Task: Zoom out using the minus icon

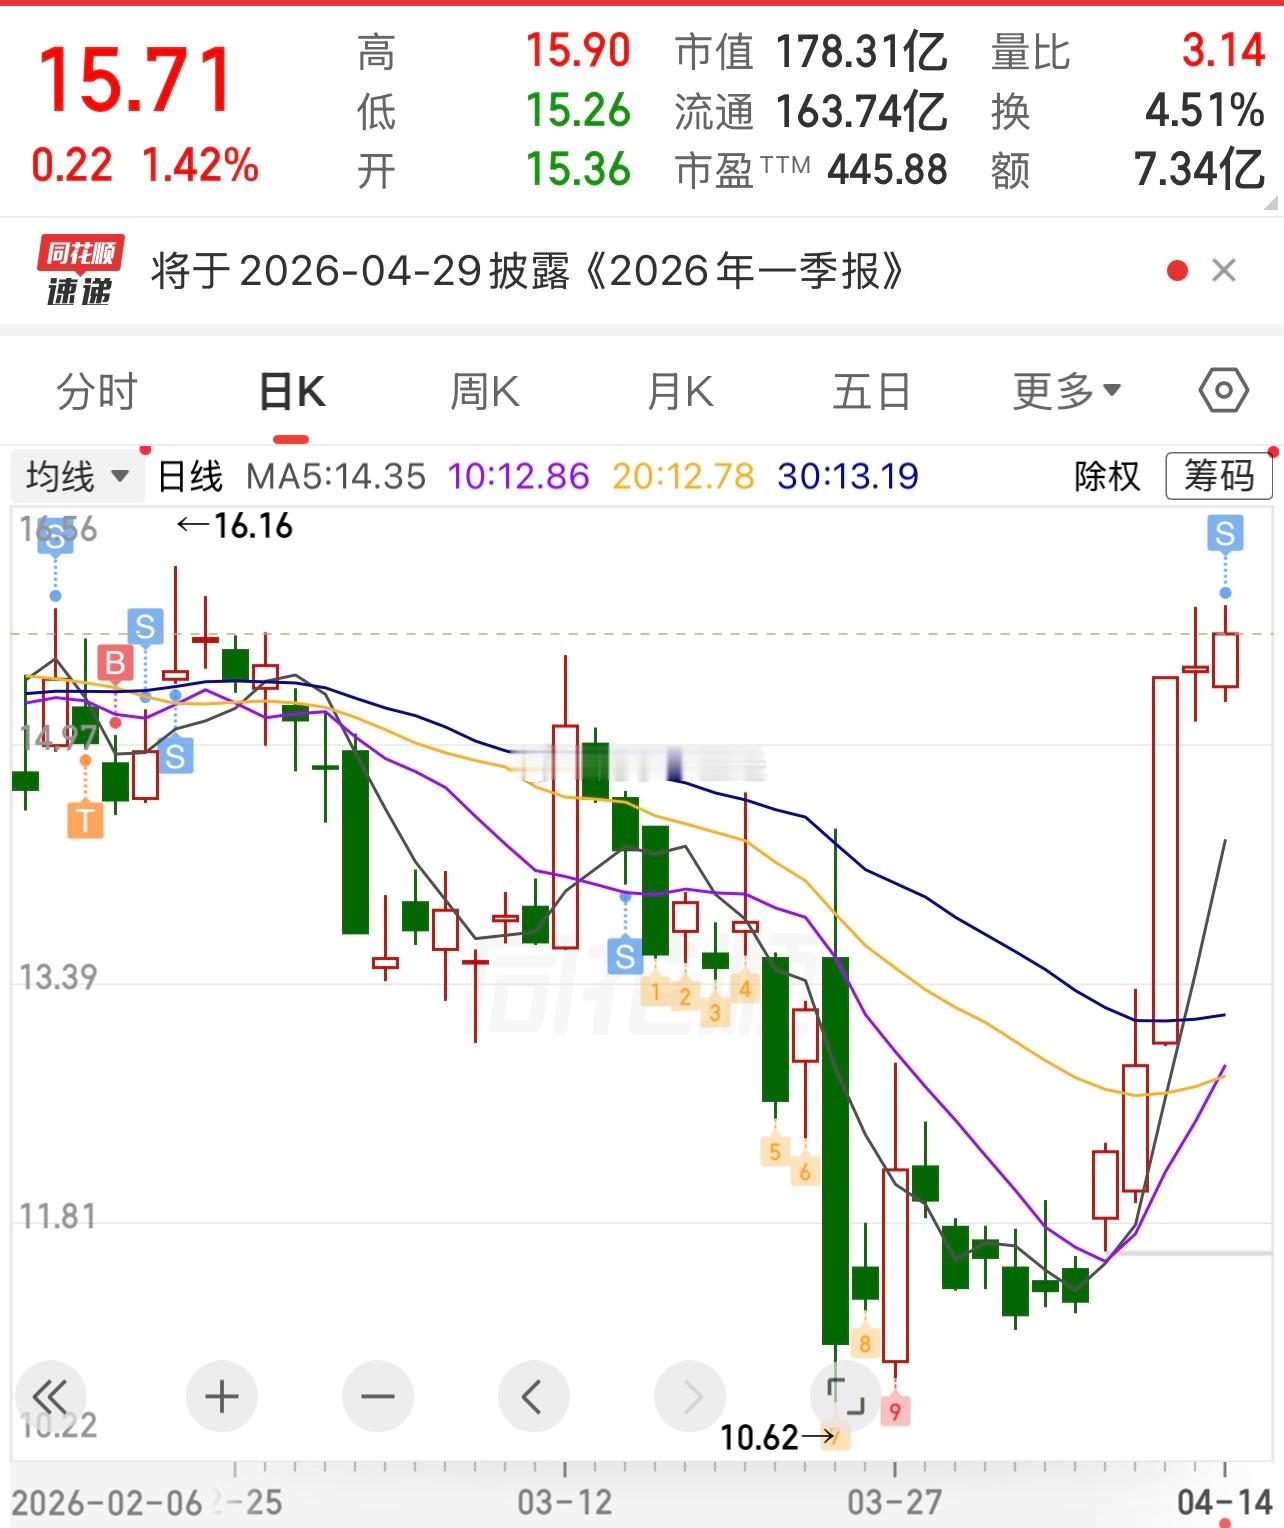Action: click(x=377, y=1396)
